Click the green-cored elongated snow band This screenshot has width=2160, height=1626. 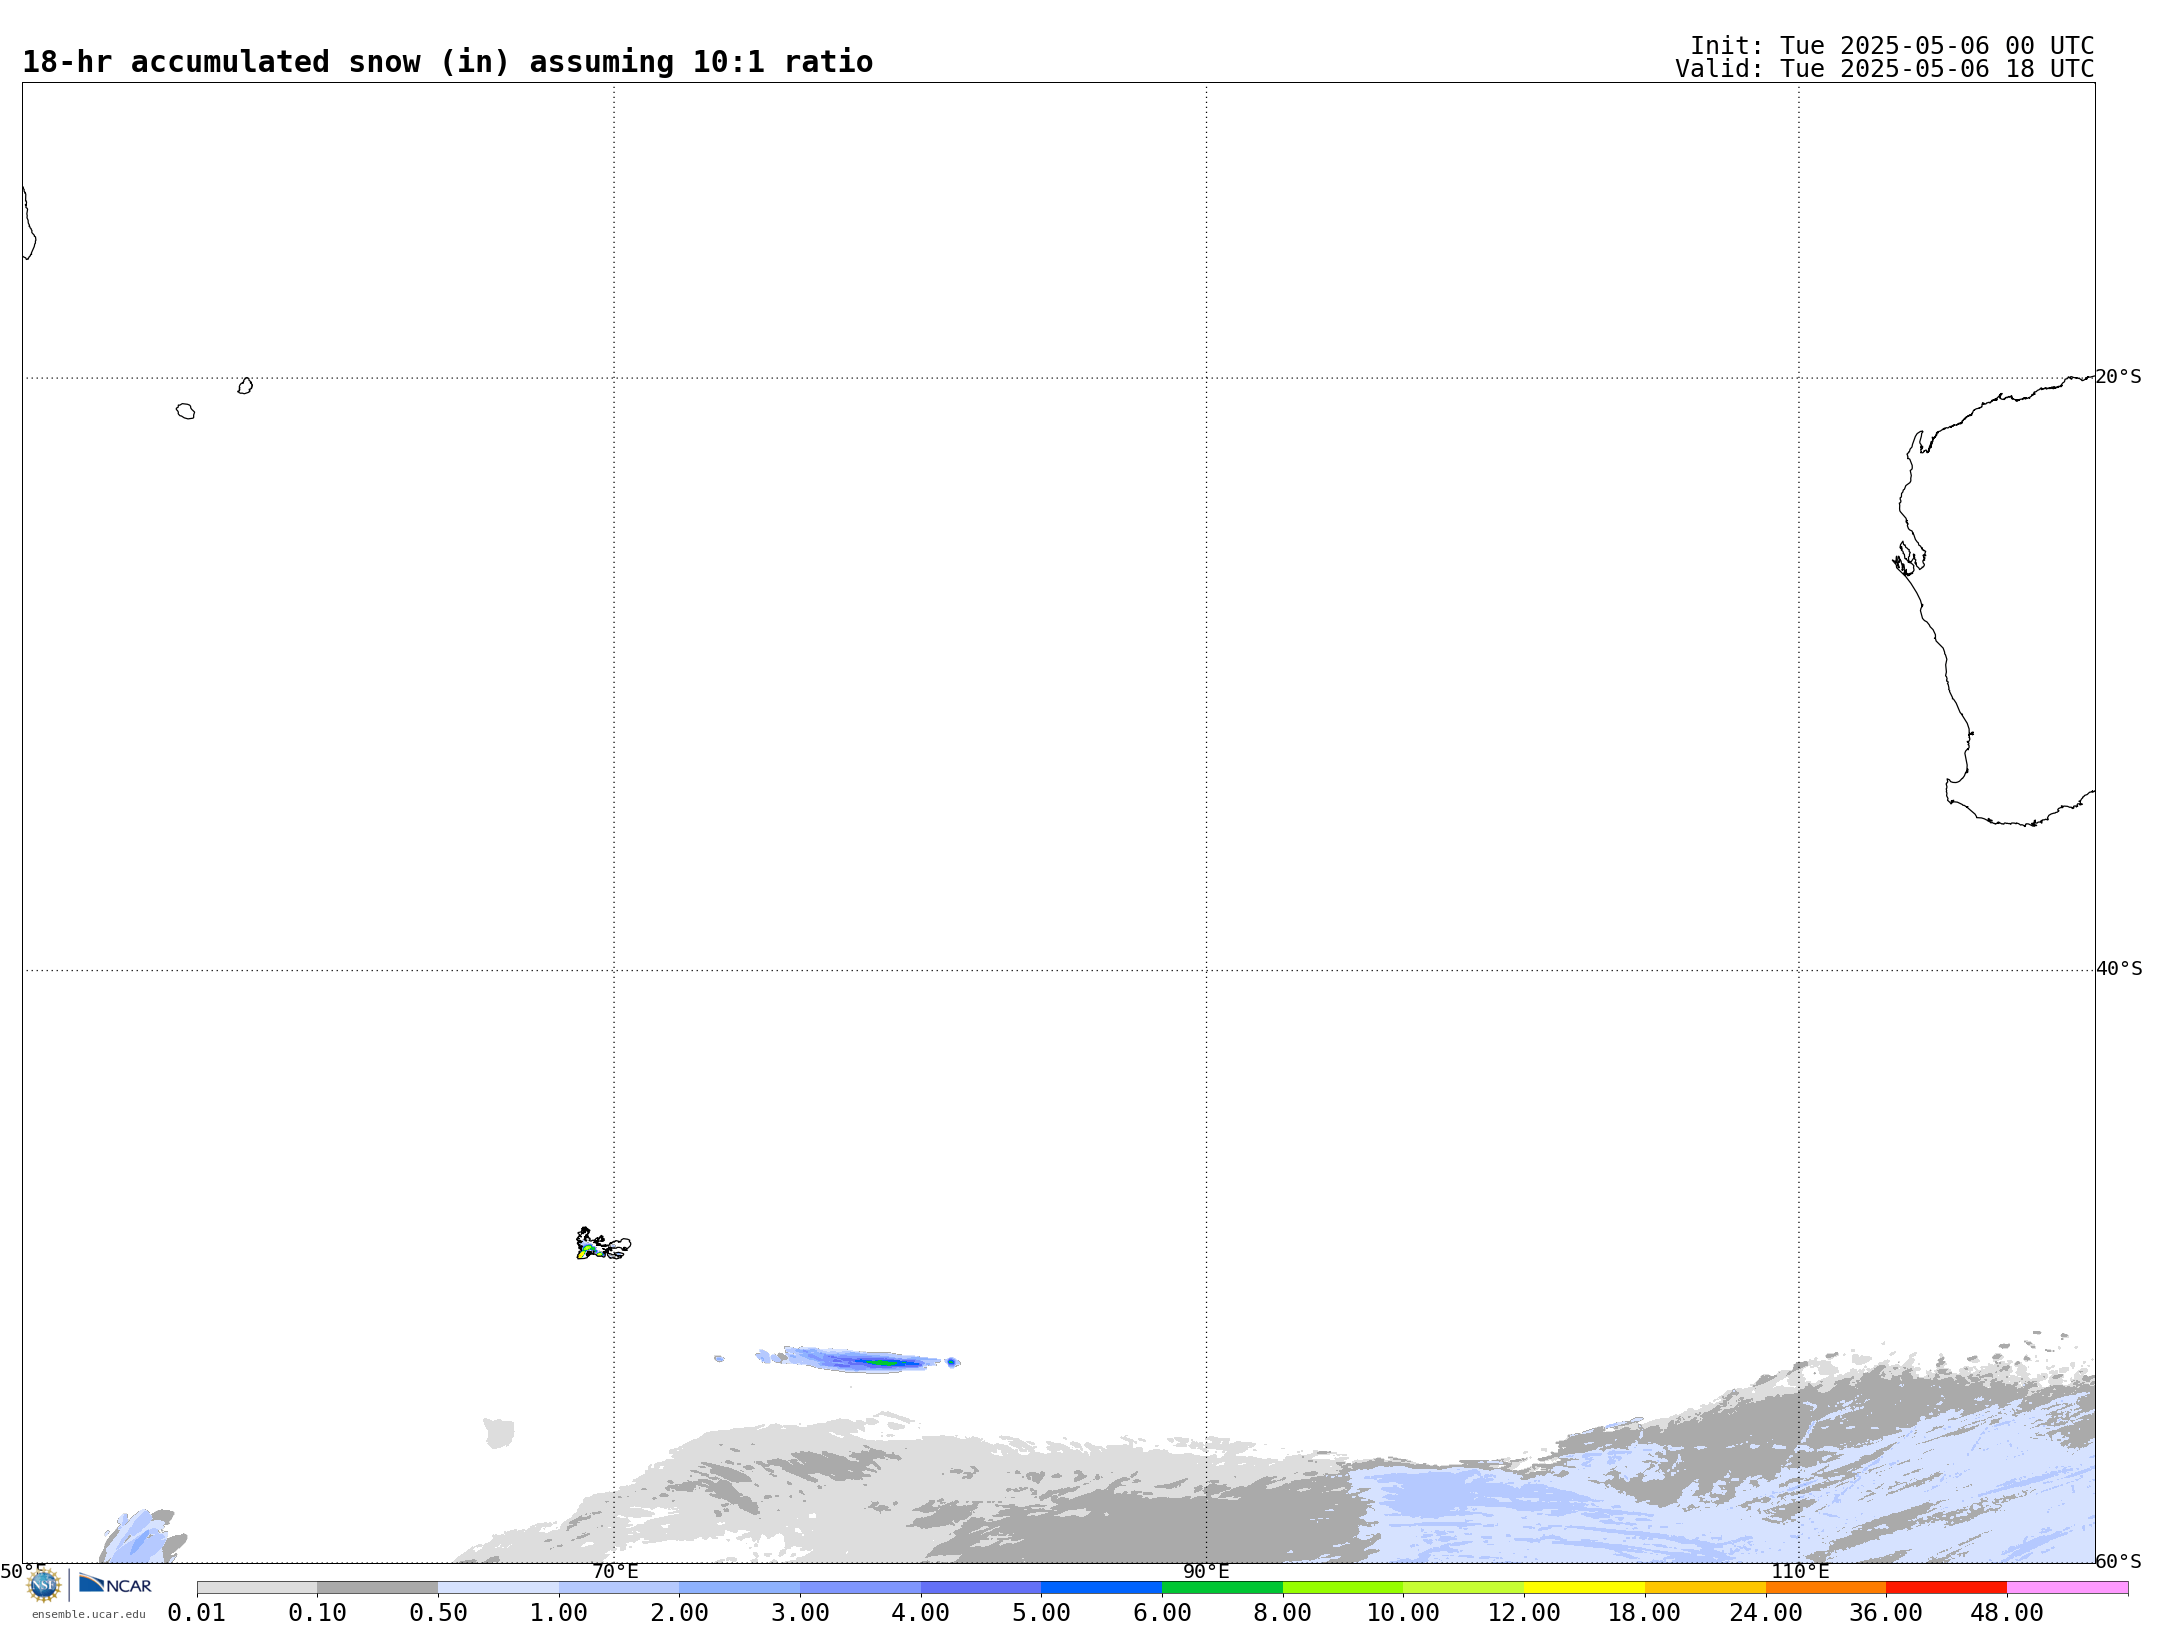[x=860, y=1360]
